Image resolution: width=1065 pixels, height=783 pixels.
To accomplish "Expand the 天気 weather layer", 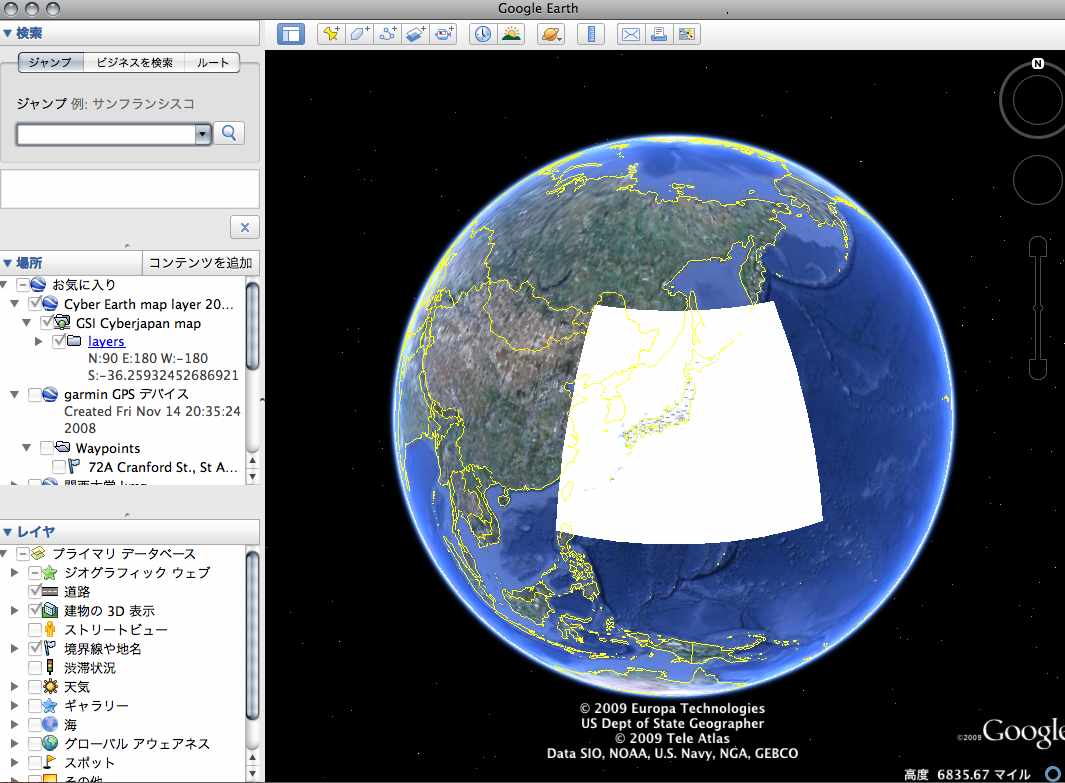I will [14, 687].
